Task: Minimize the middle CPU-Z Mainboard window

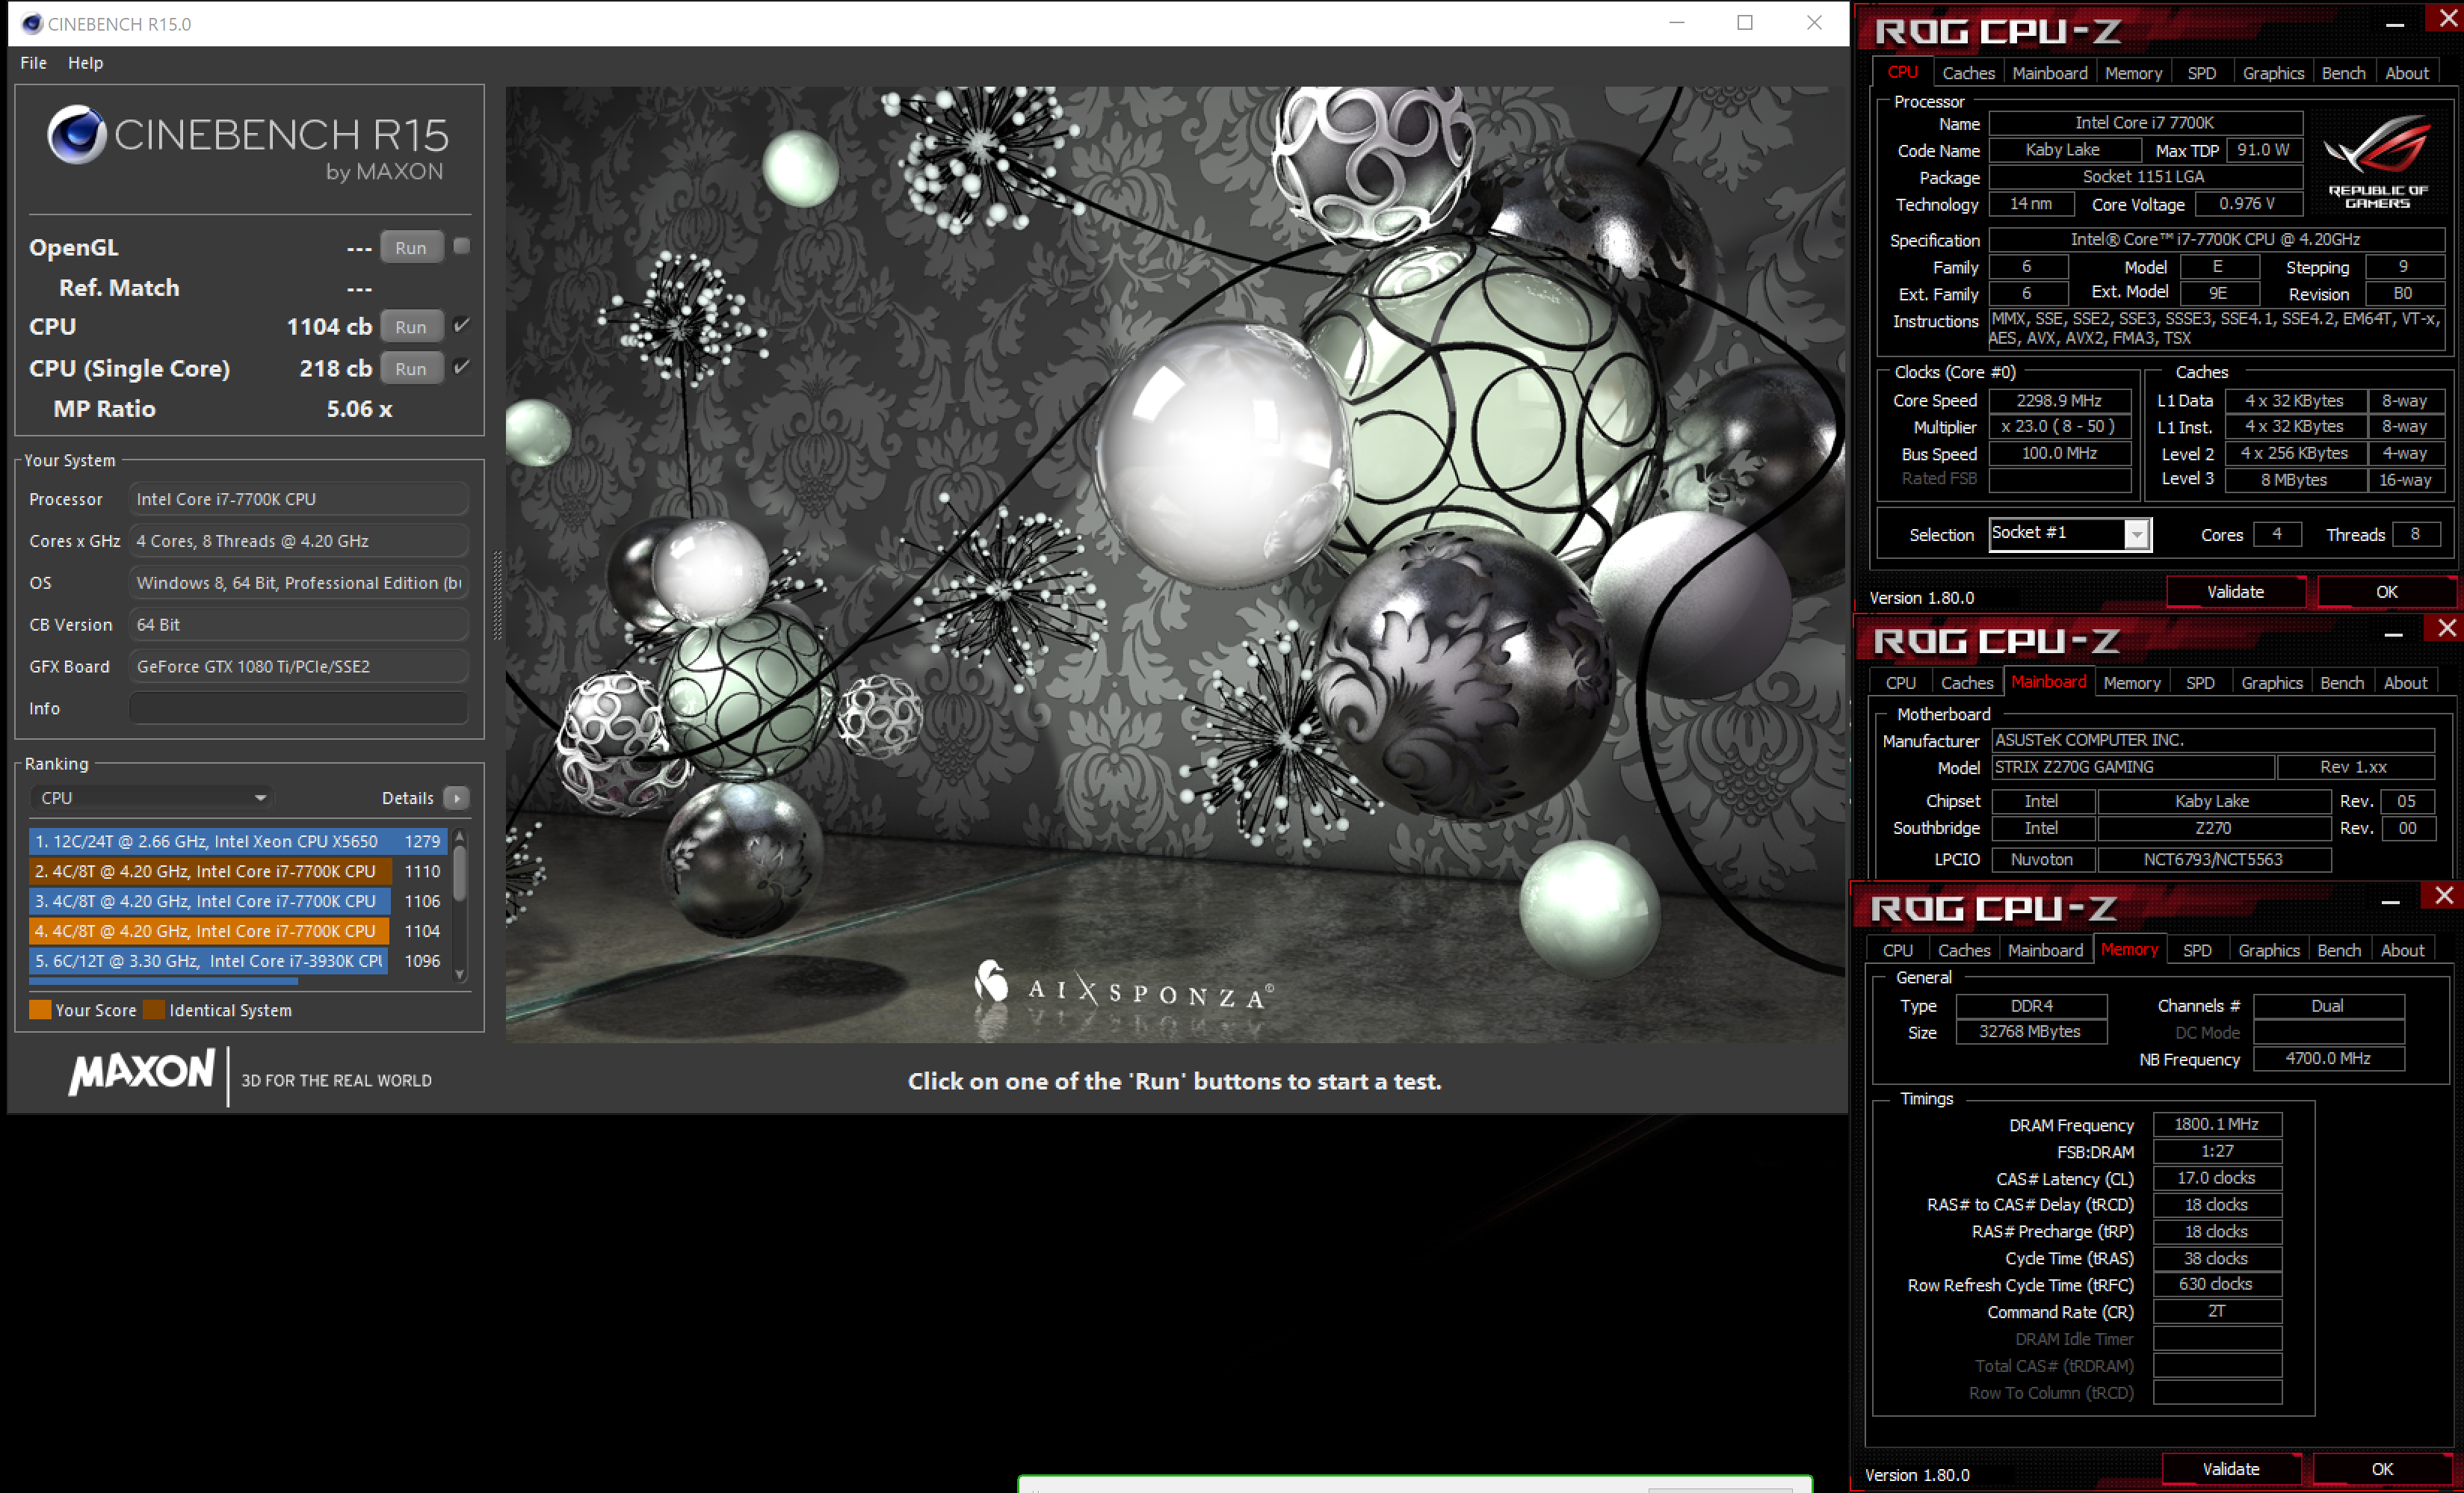Action: pyautogui.click(x=2393, y=634)
